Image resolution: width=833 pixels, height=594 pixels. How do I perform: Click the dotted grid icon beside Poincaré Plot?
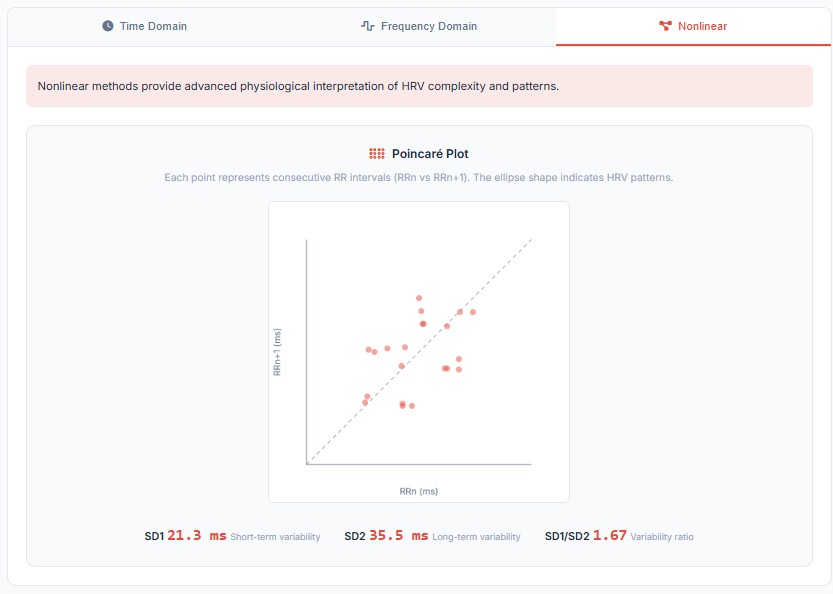click(x=377, y=154)
